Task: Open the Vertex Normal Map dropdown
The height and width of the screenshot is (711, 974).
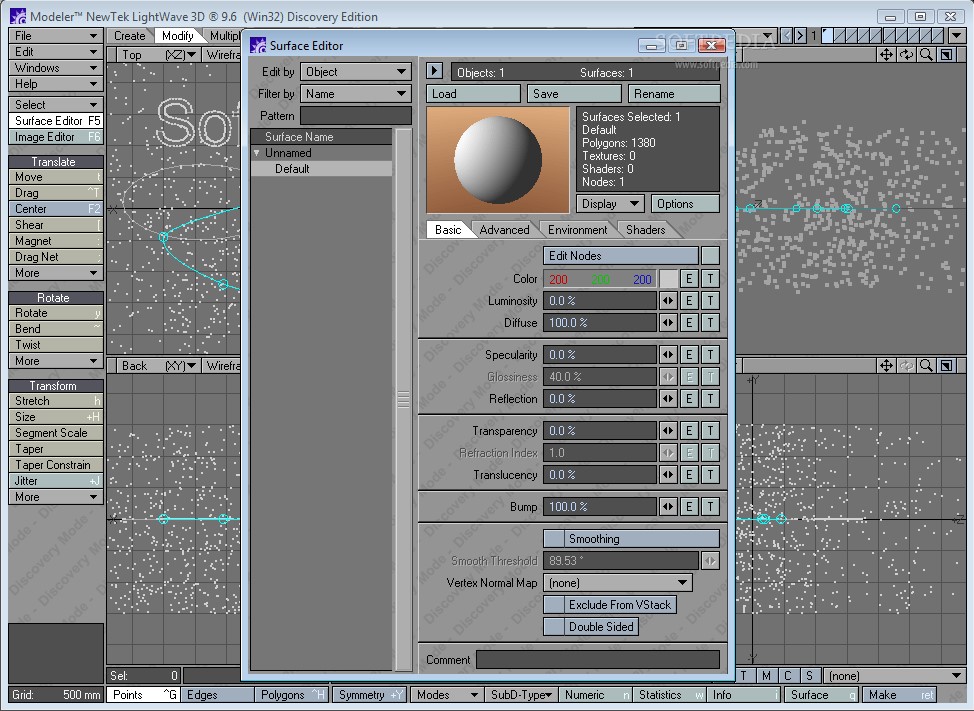Action: tap(617, 582)
